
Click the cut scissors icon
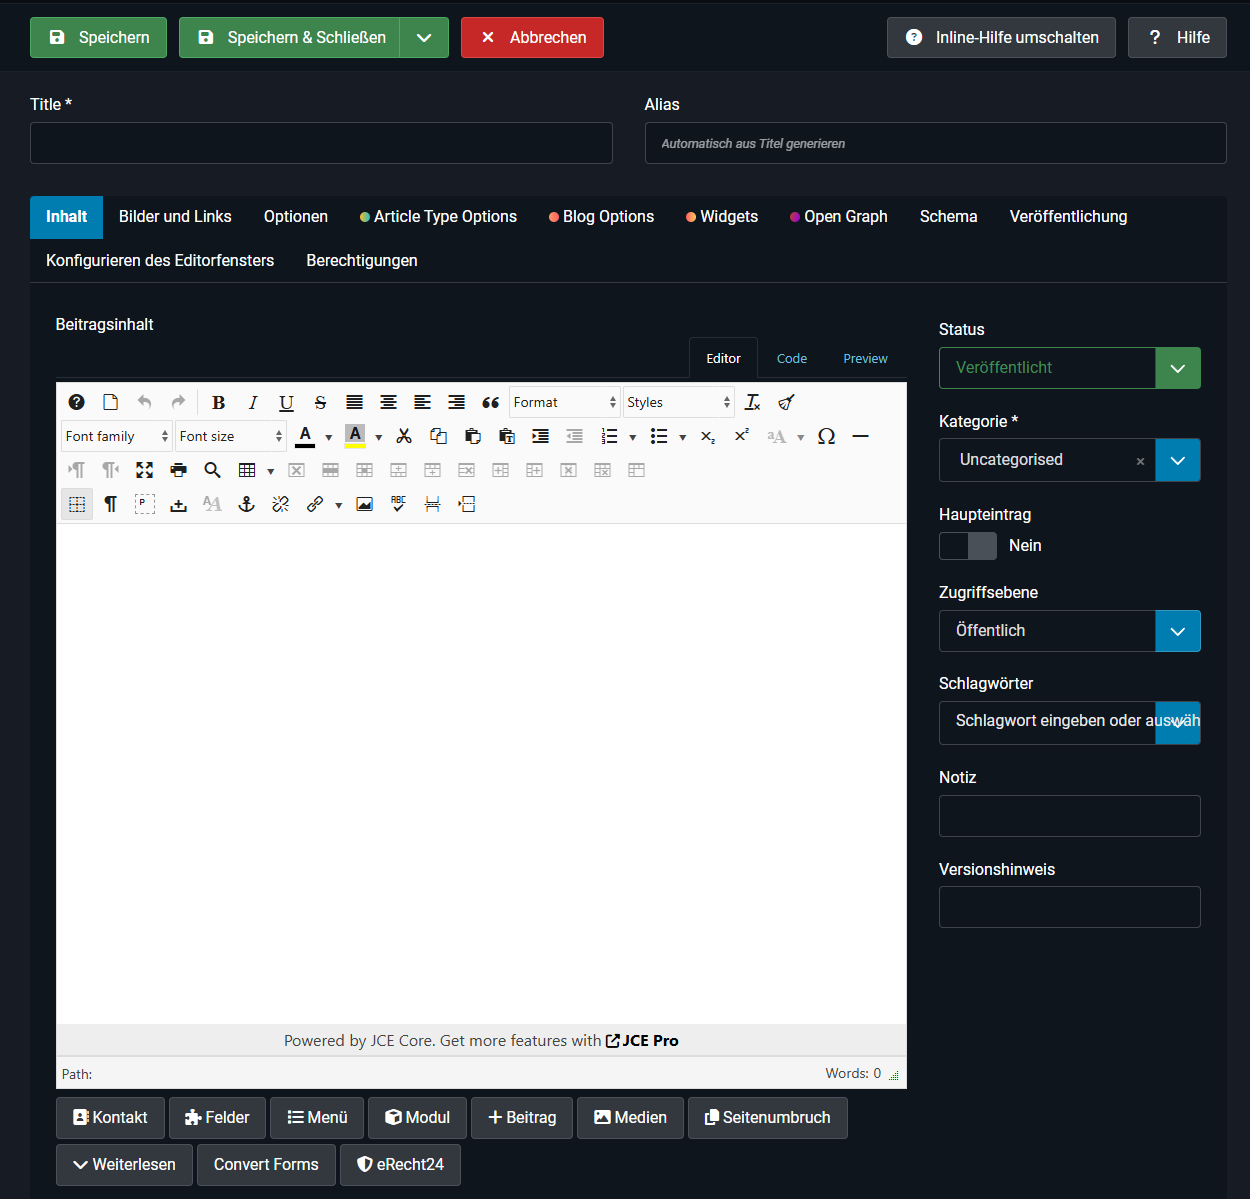404,436
